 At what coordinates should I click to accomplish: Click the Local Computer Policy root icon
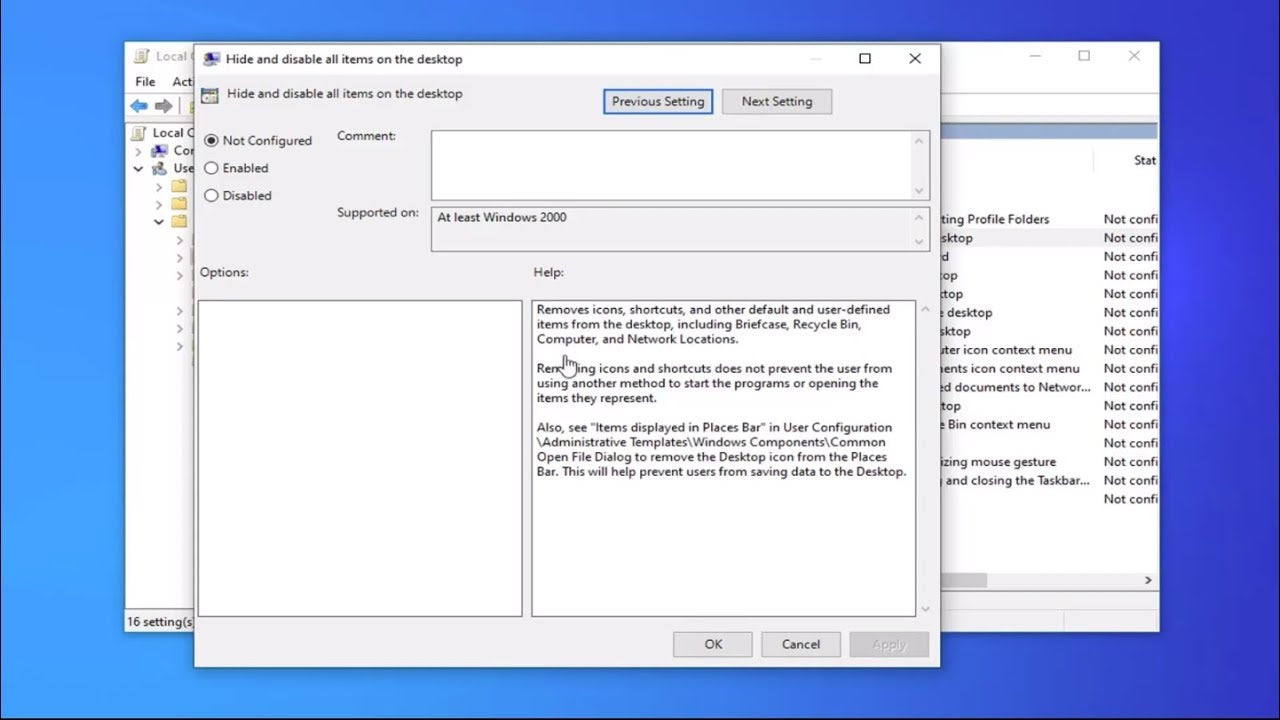[x=139, y=133]
